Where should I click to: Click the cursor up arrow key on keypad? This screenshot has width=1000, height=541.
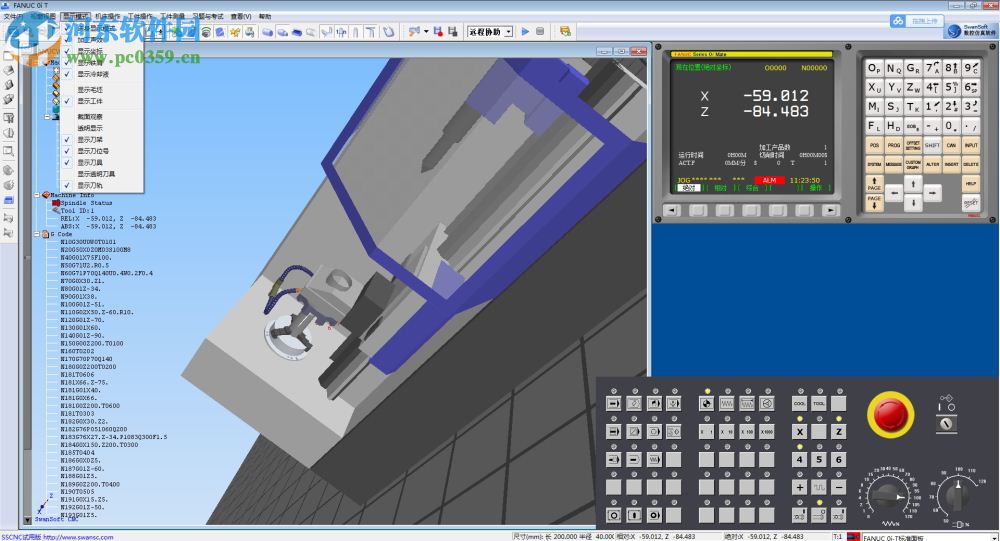[913, 184]
